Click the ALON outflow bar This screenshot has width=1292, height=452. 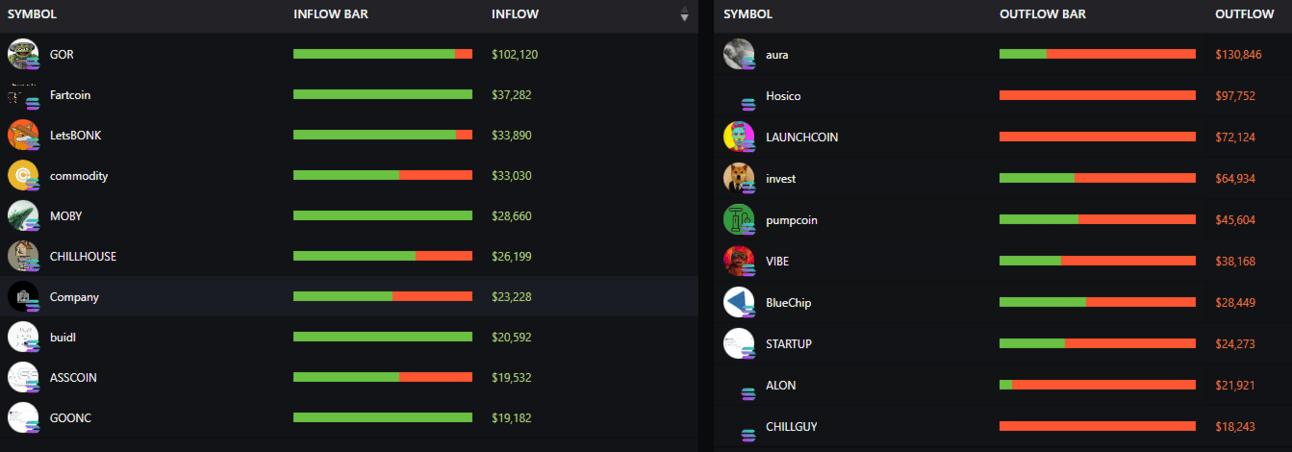point(1097,385)
